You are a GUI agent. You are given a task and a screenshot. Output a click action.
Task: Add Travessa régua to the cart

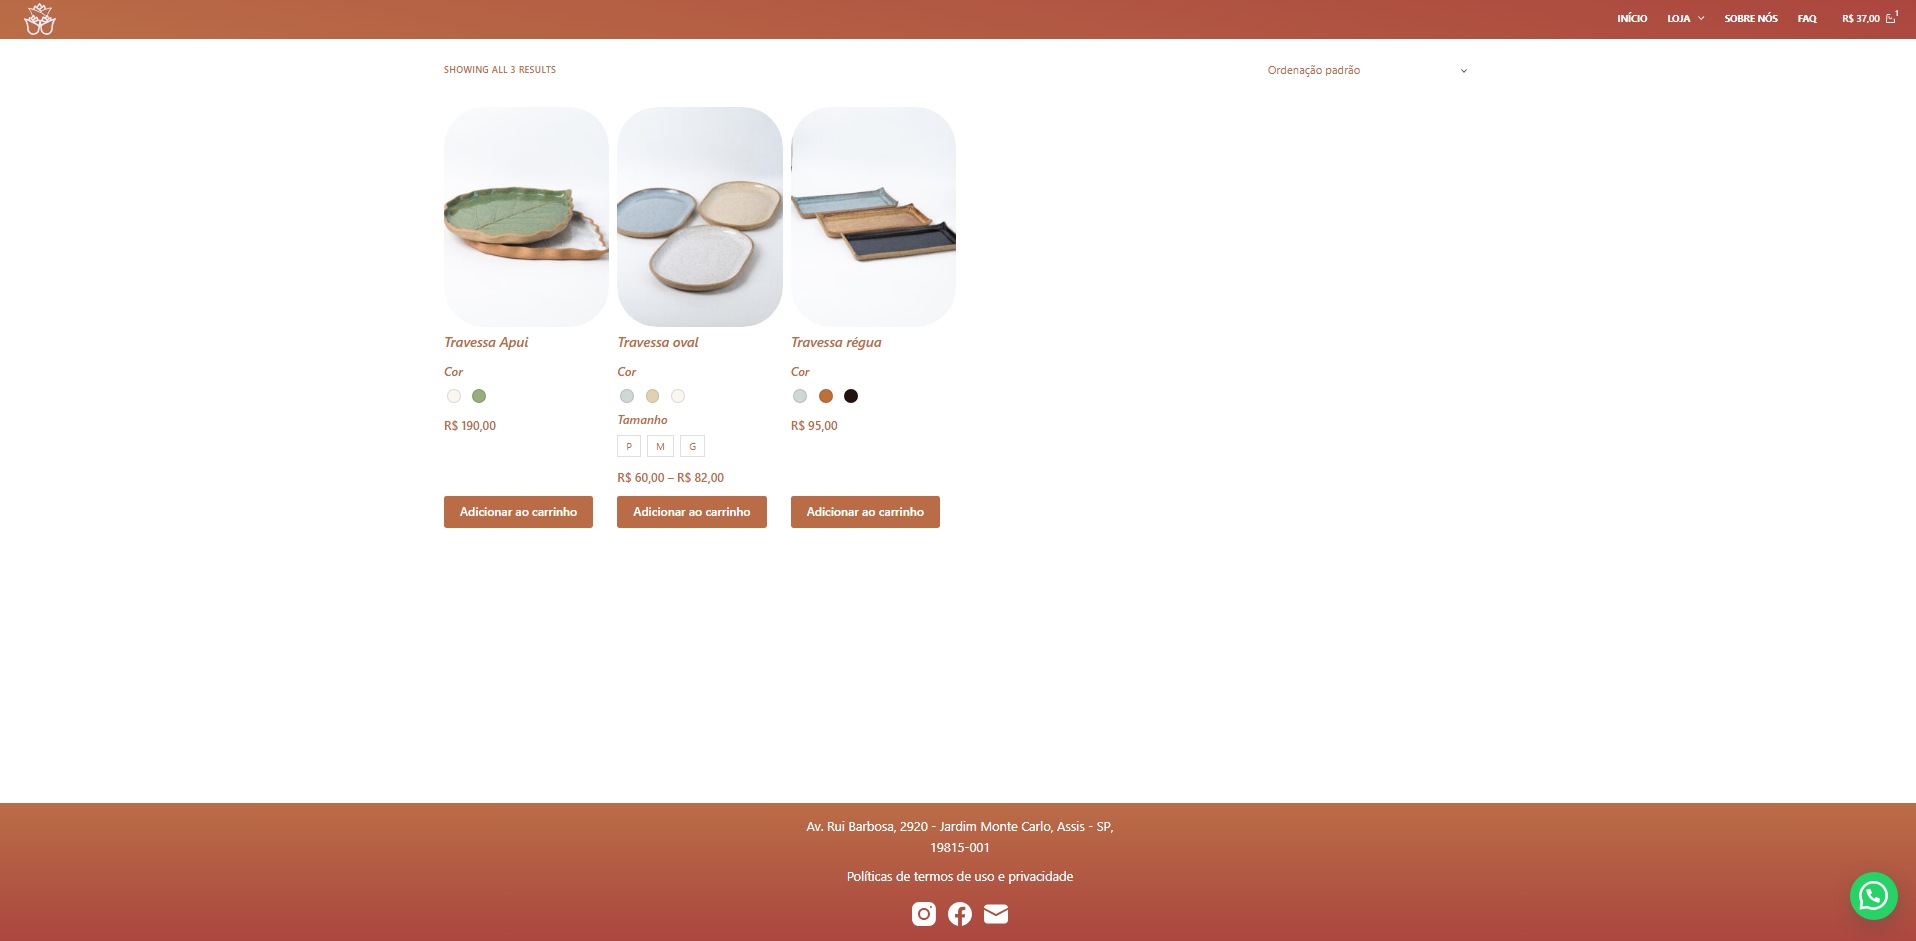(x=865, y=512)
